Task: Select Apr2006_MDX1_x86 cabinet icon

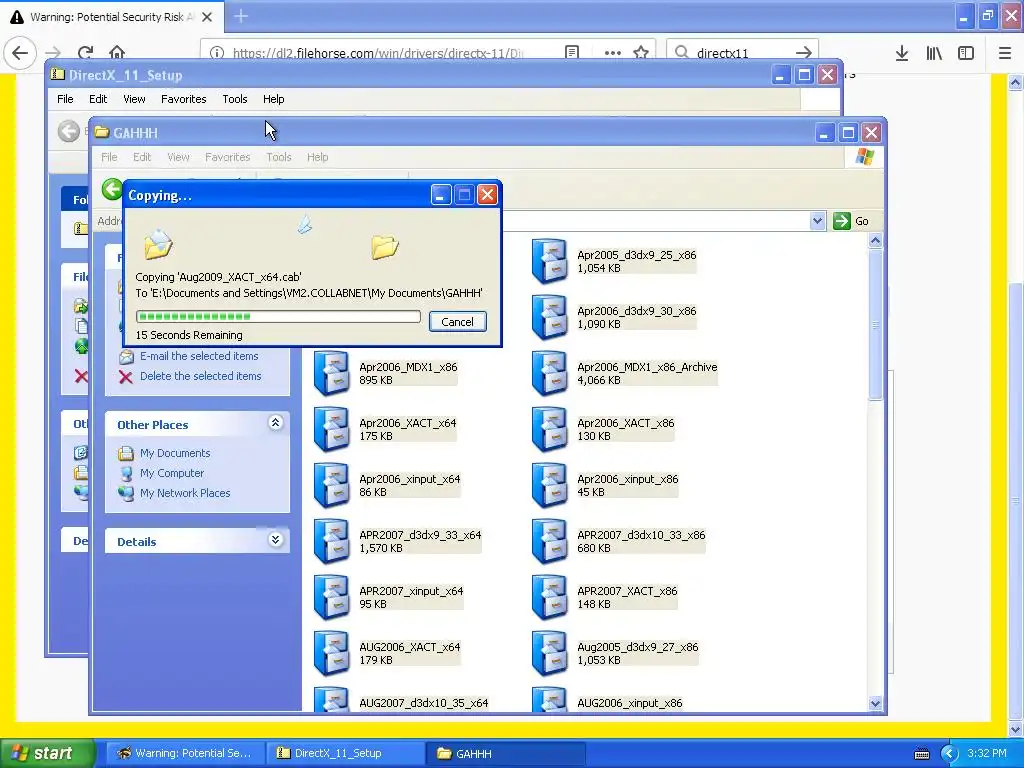Action: (332, 374)
